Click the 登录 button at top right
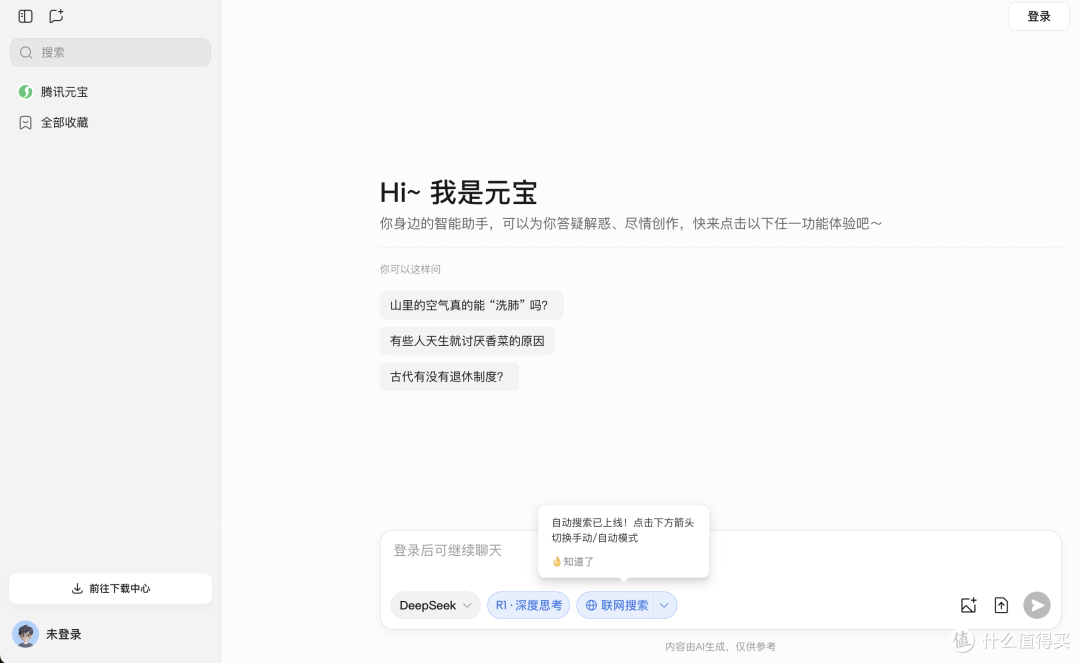 click(1039, 17)
